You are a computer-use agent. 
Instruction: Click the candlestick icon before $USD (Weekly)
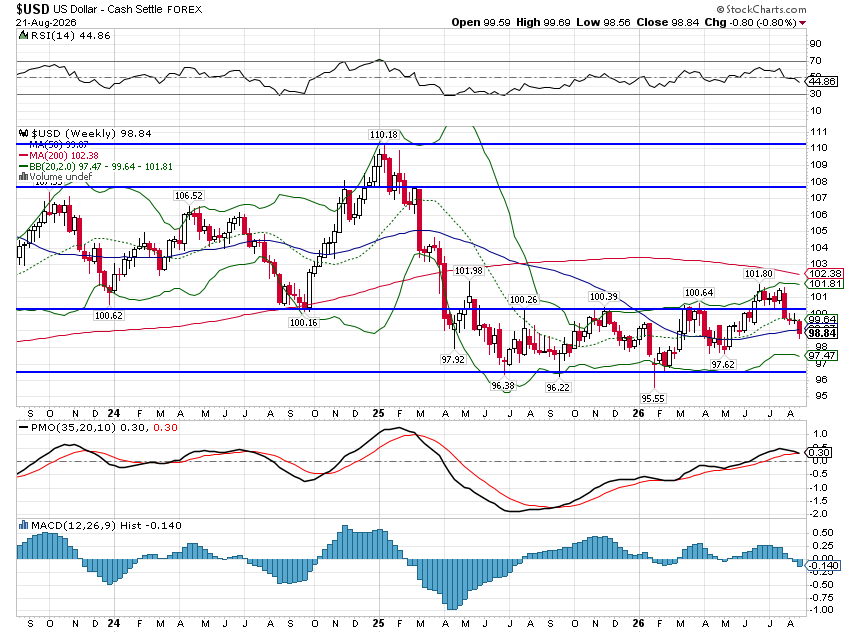(23, 133)
